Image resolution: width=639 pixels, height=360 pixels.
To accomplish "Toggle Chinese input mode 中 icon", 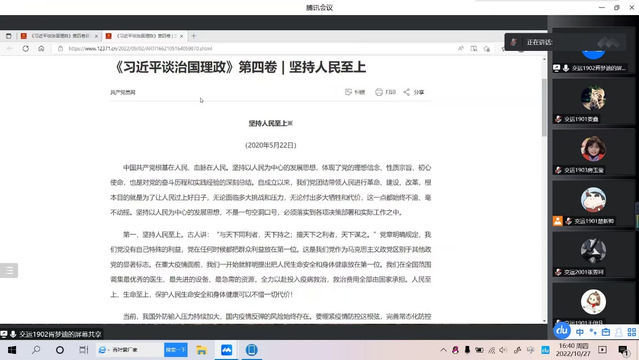I will click(x=580, y=332).
